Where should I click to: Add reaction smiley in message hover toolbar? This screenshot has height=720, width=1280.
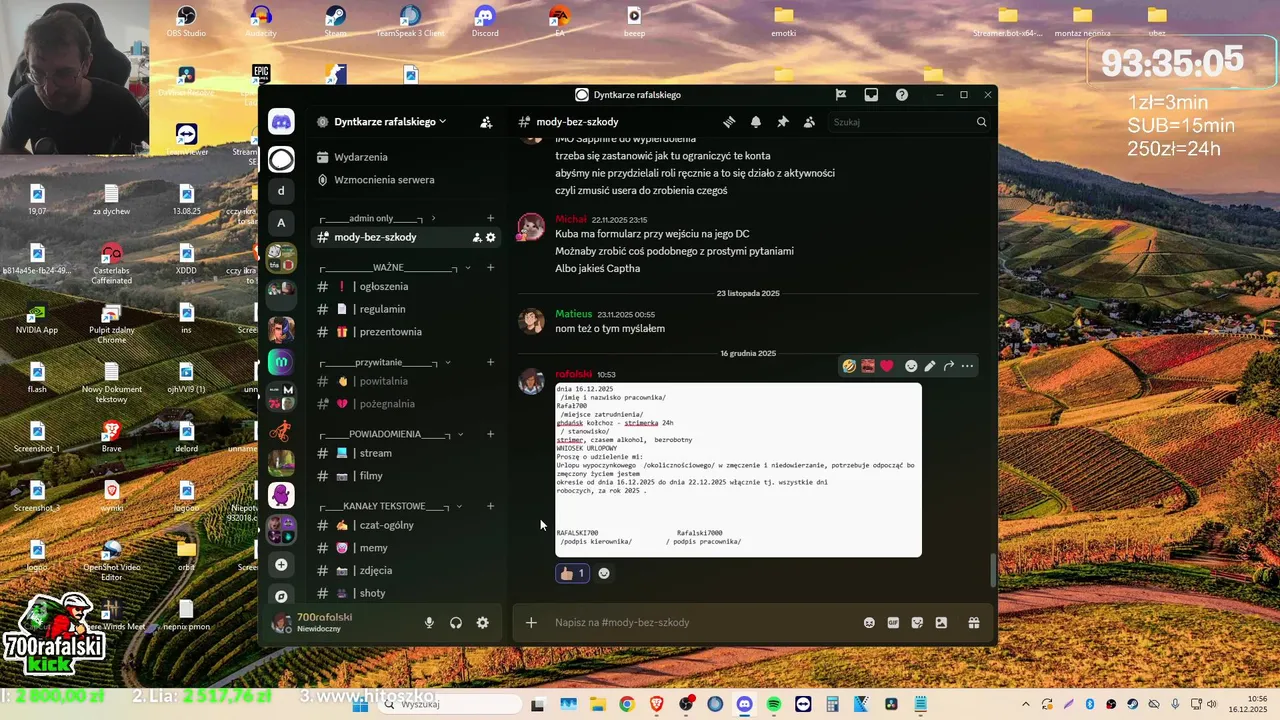pyautogui.click(x=911, y=366)
